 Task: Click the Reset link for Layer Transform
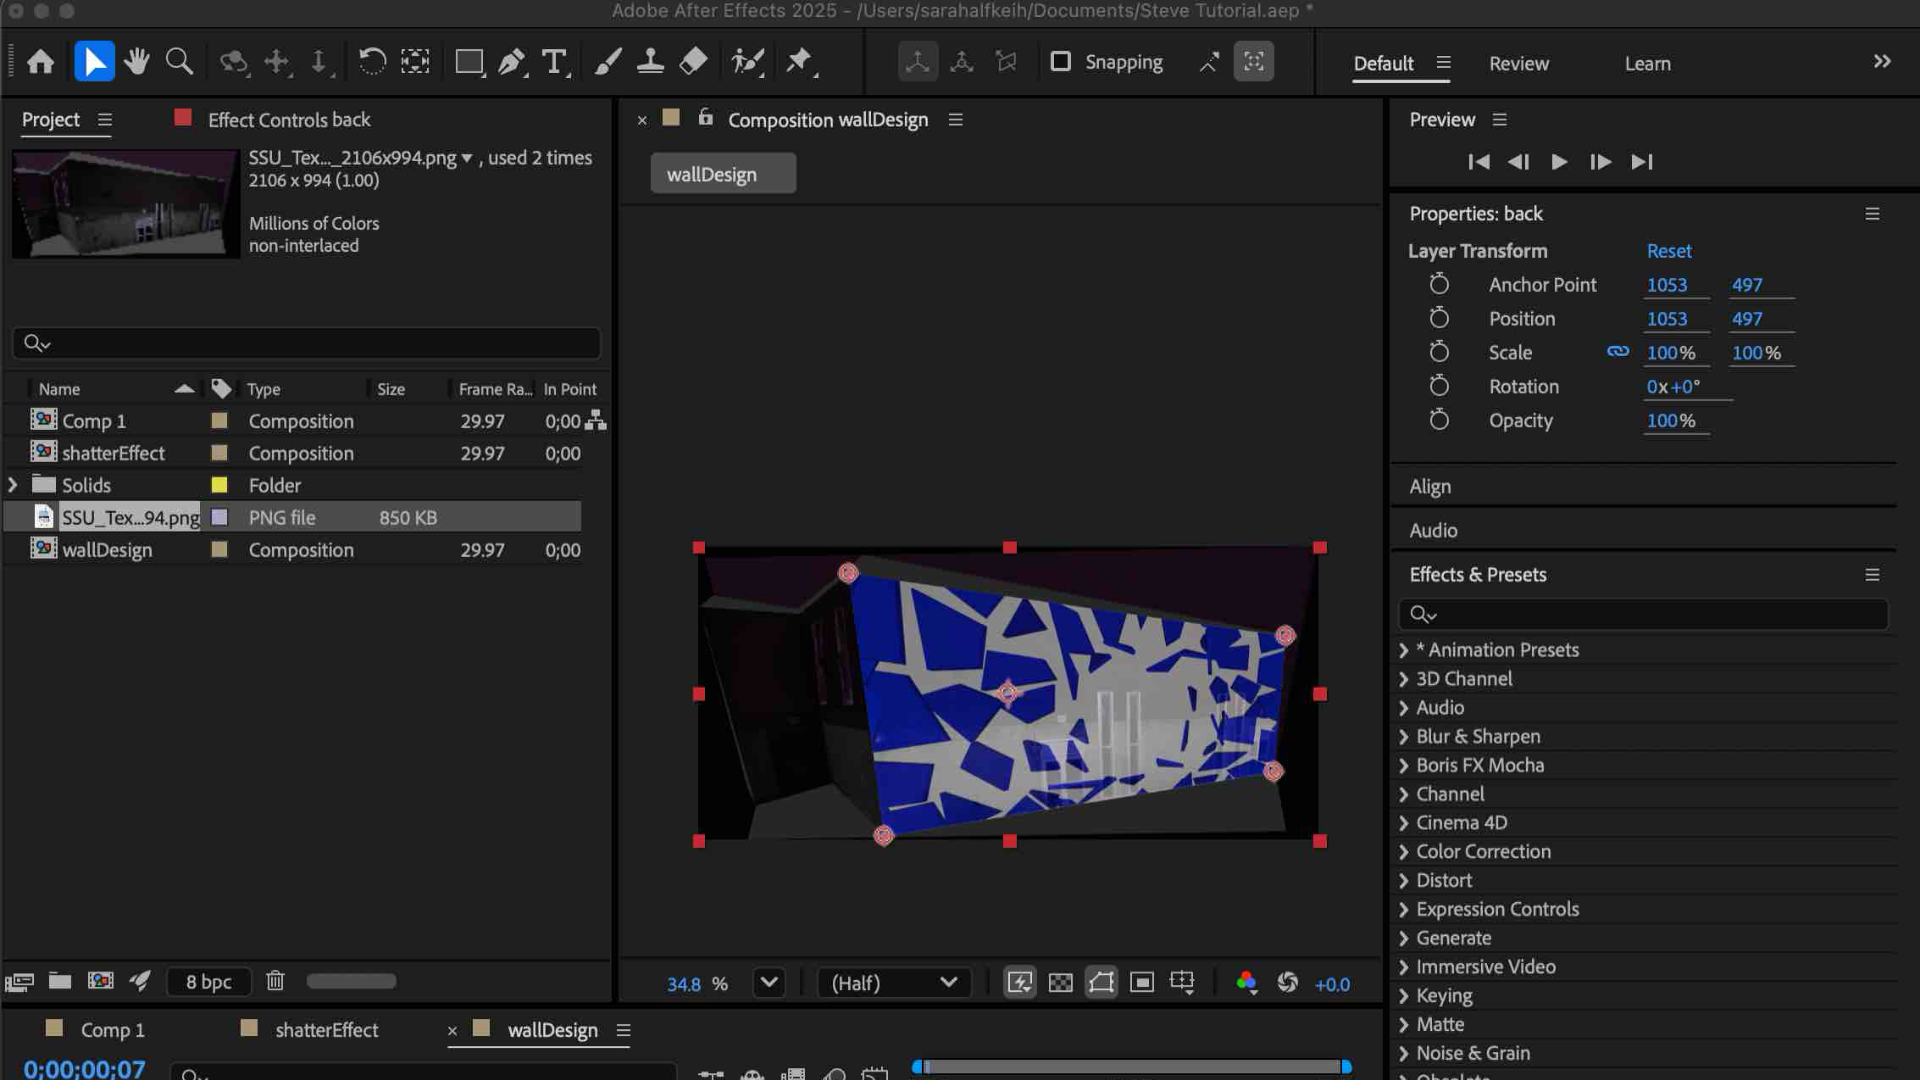[x=1668, y=251]
